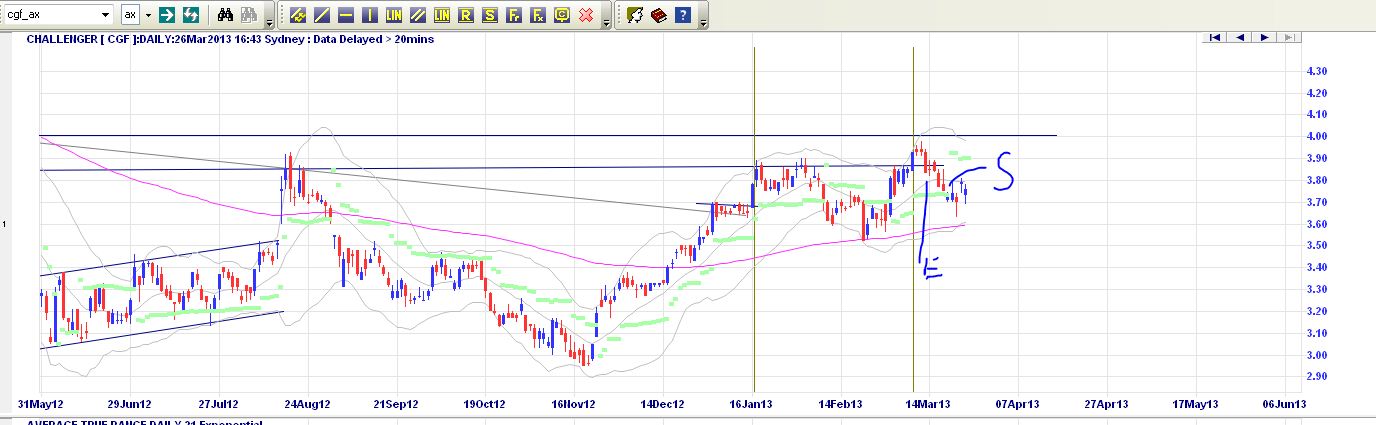Click the yellow comment bubble tool
Viewport: 1376px width, 425px height.
point(562,15)
